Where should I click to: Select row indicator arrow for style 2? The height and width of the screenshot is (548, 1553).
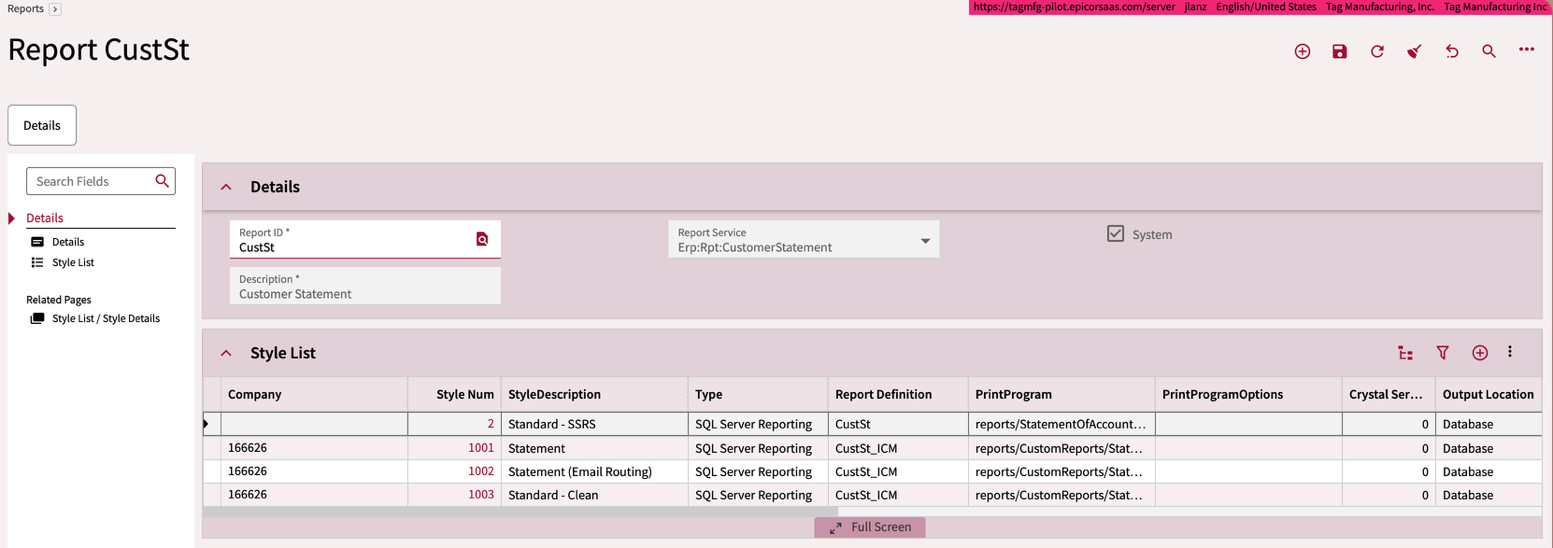click(206, 425)
